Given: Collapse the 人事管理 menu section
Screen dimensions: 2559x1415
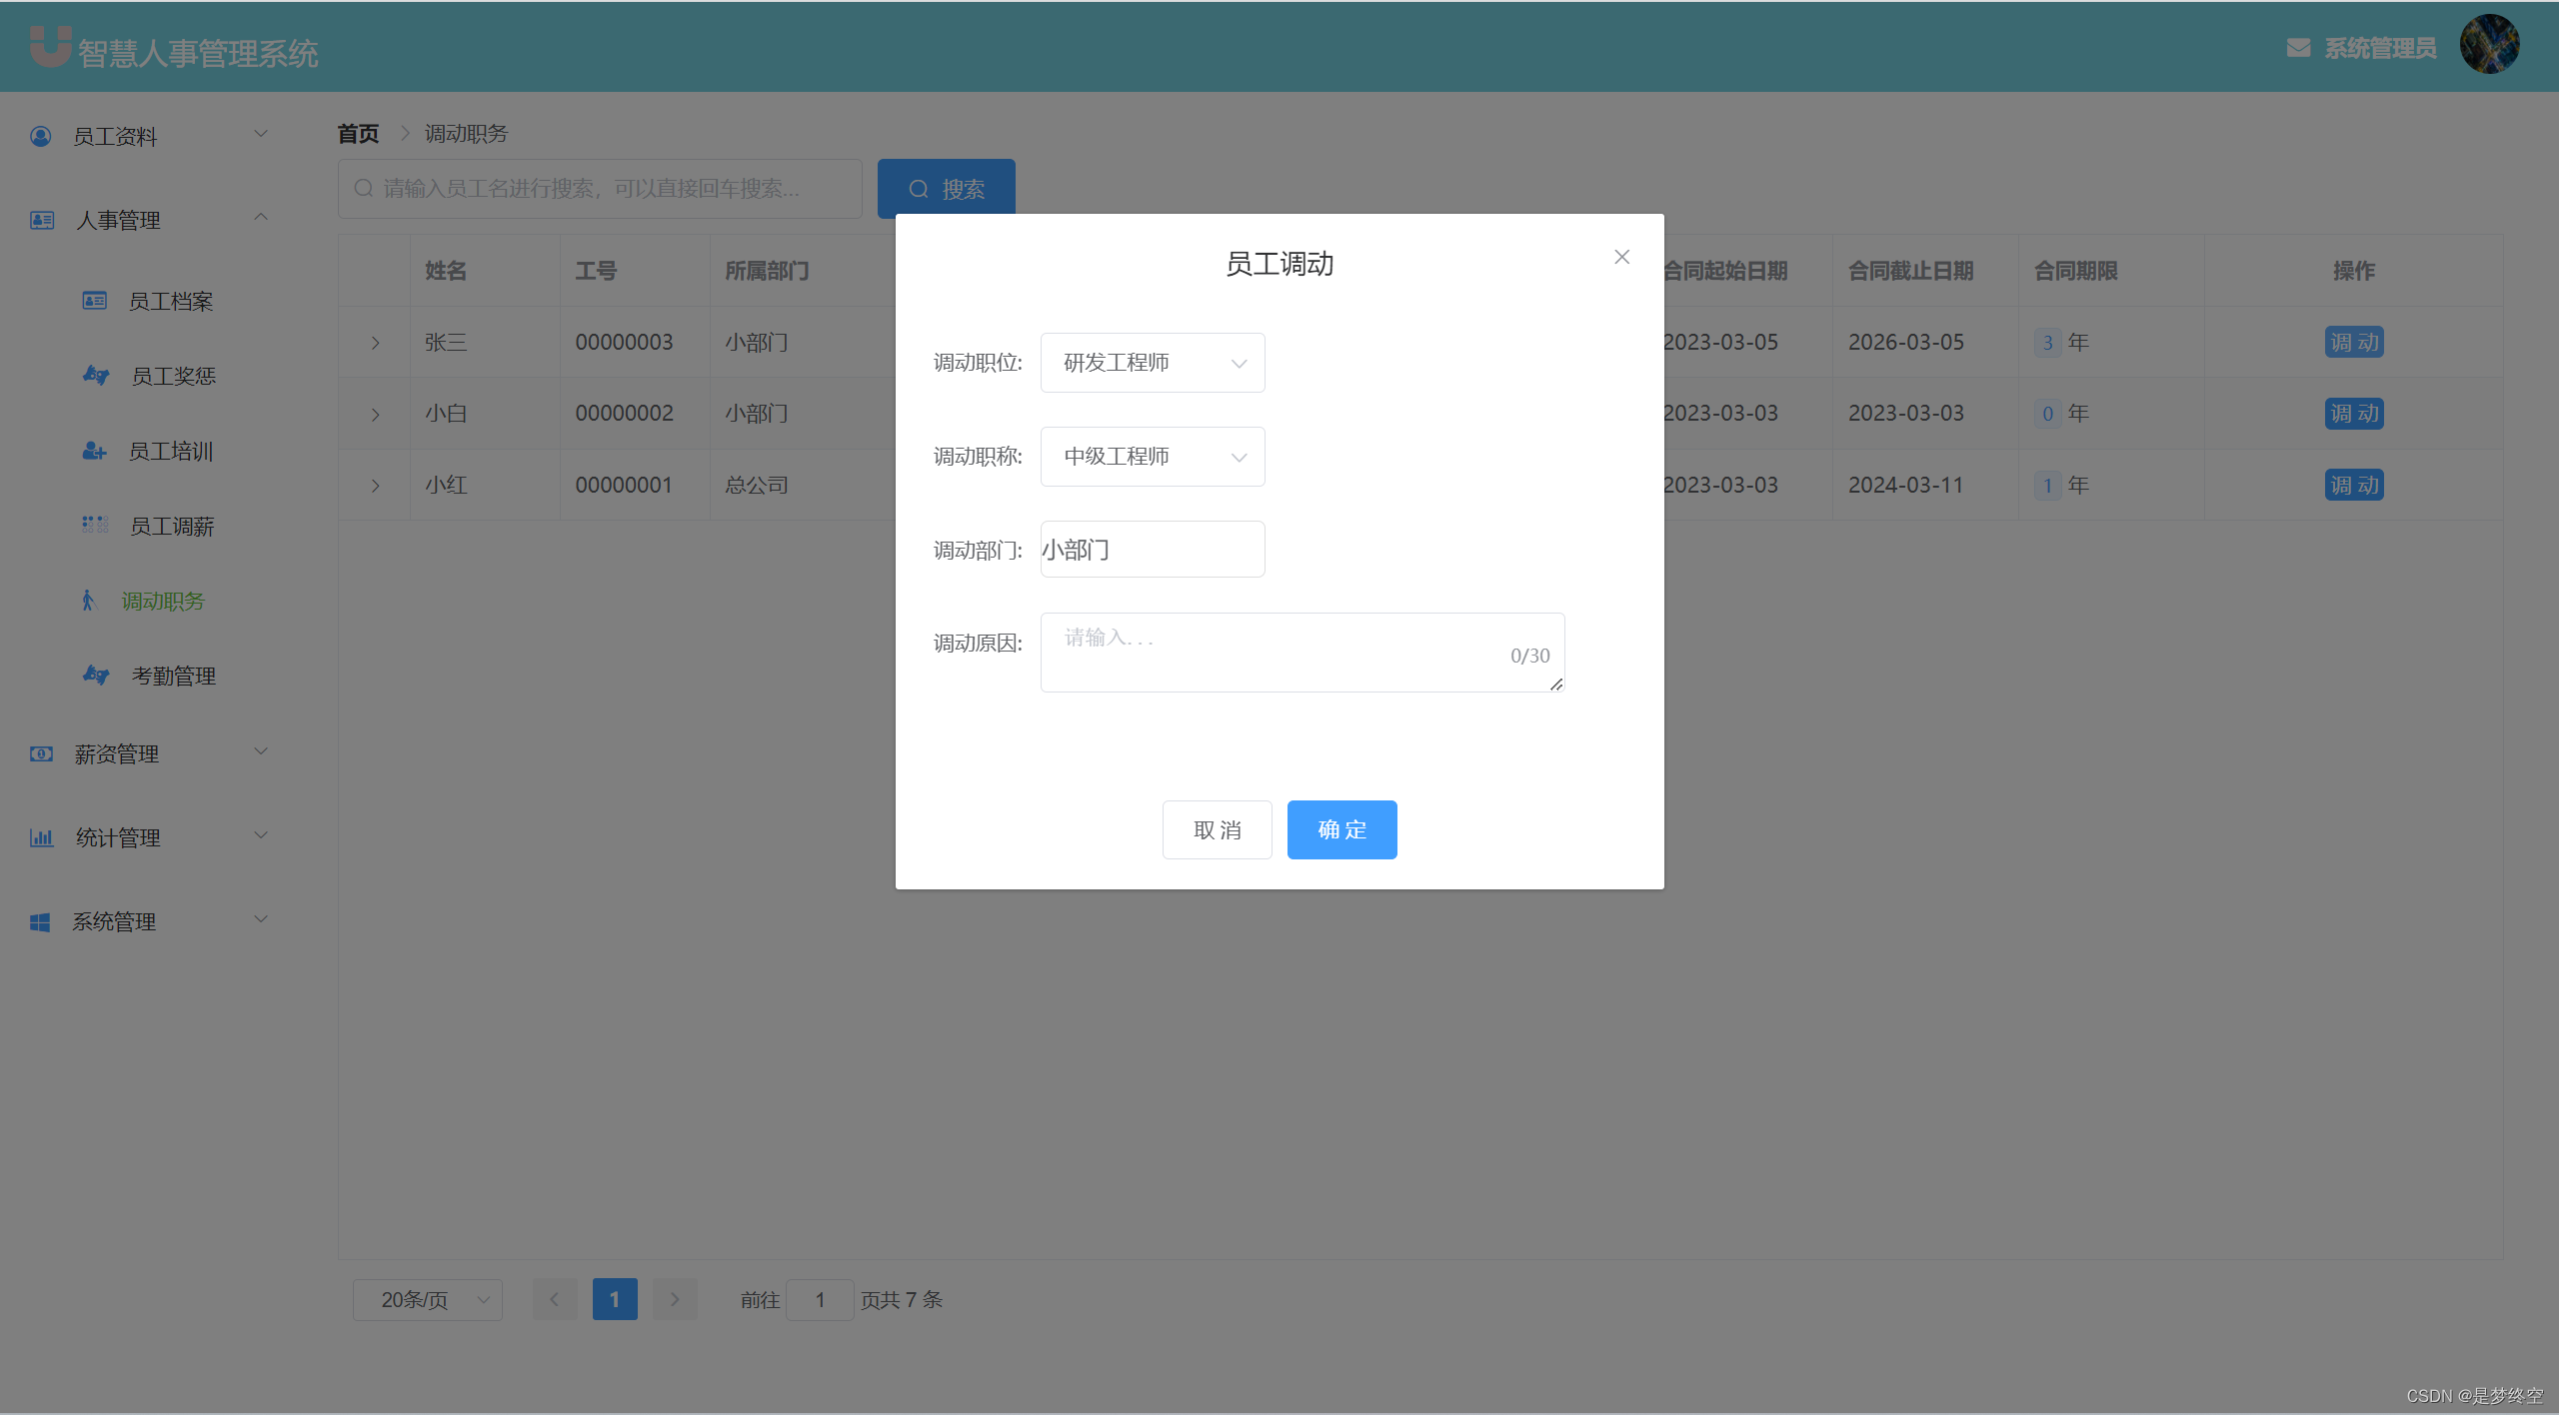Looking at the screenshot, I should (x=260, y=217).
